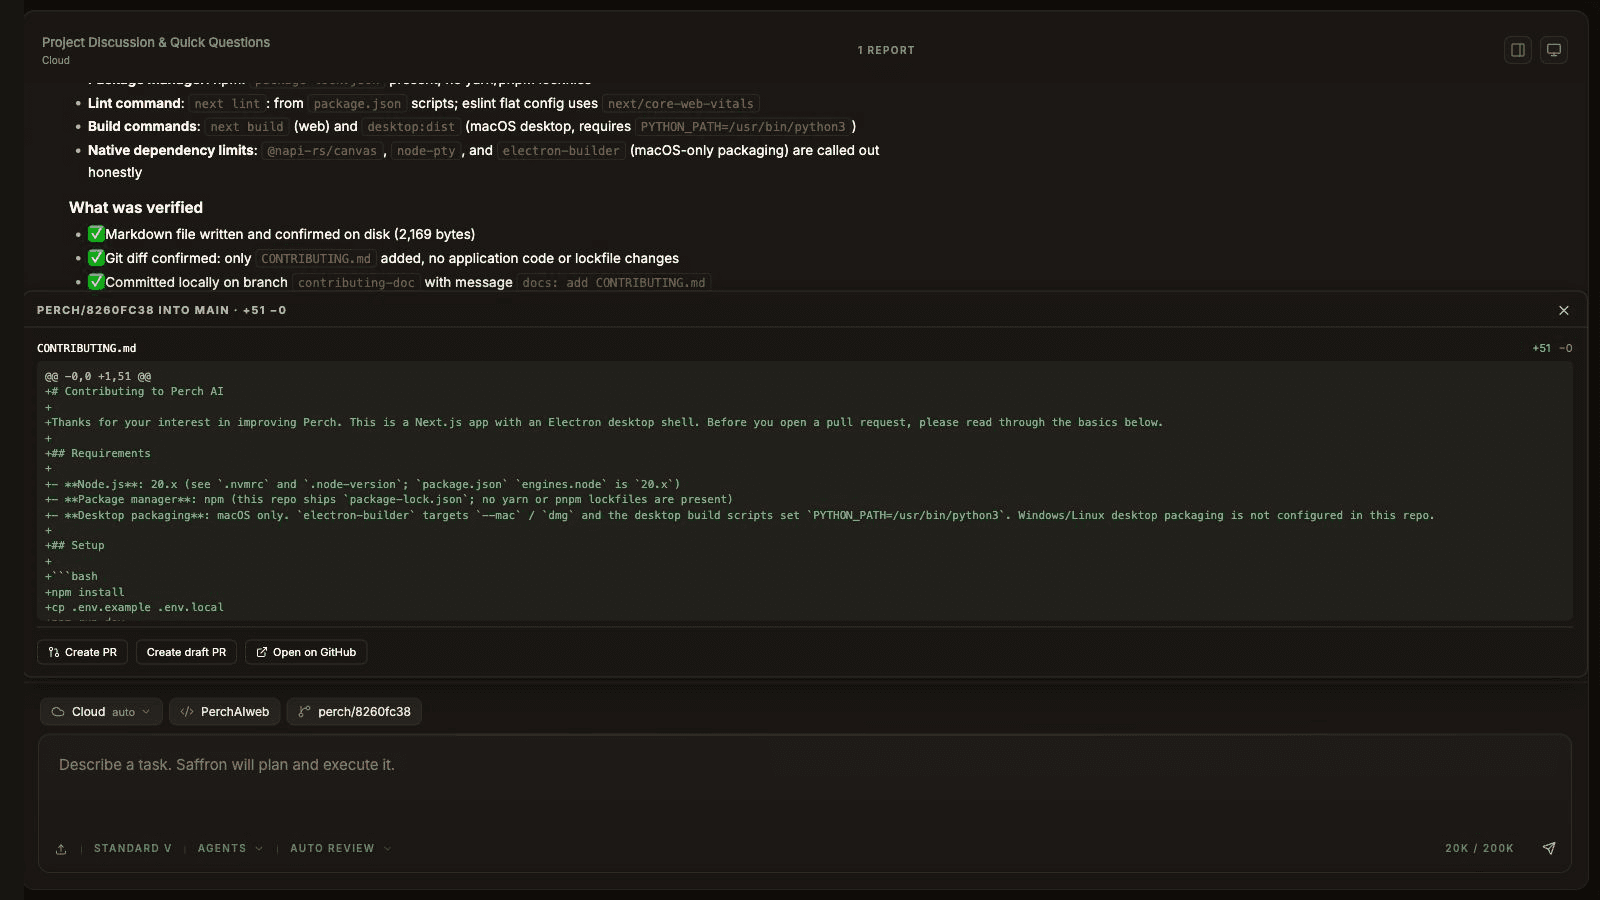This screenshot has height=900, width=1600.
Task: Click the '+## Setup' diff line
Action: [x=74, y=545]
